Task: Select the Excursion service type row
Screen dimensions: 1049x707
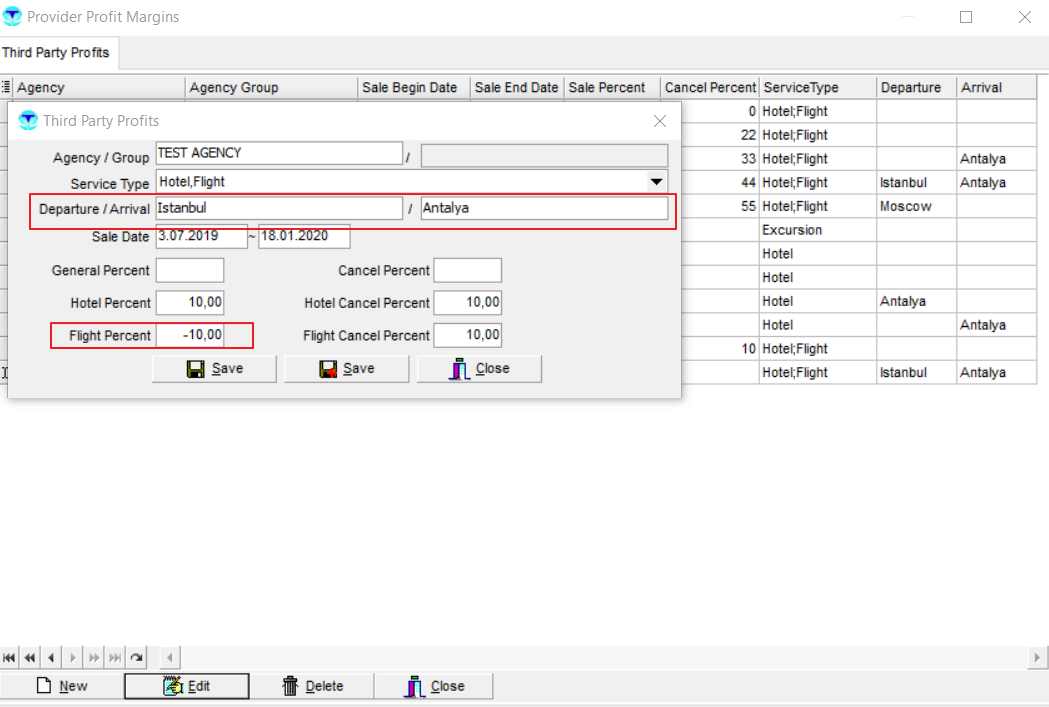Action: [x=792, y=230]
